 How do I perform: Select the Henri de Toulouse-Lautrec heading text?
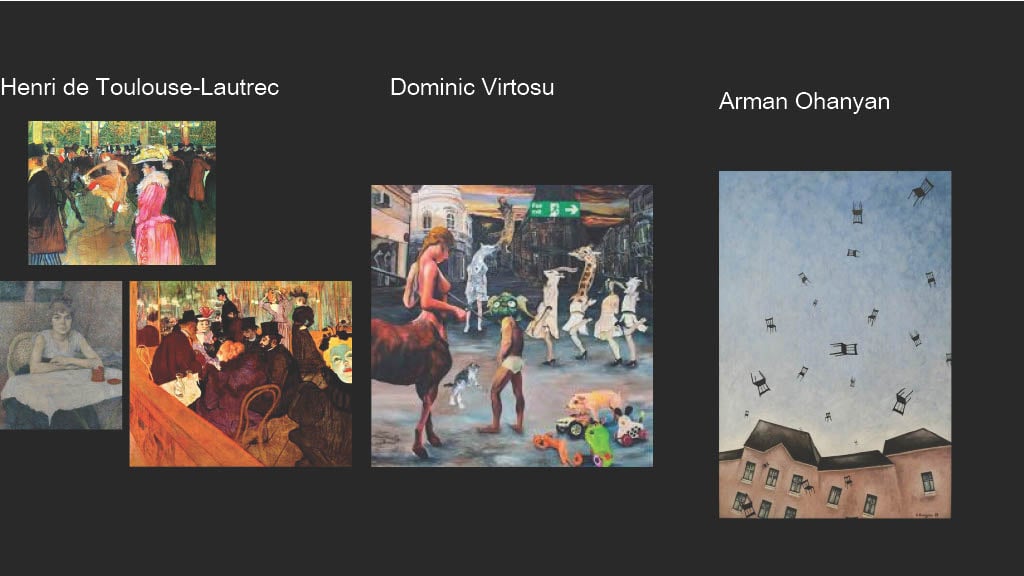tap(140, 87)
